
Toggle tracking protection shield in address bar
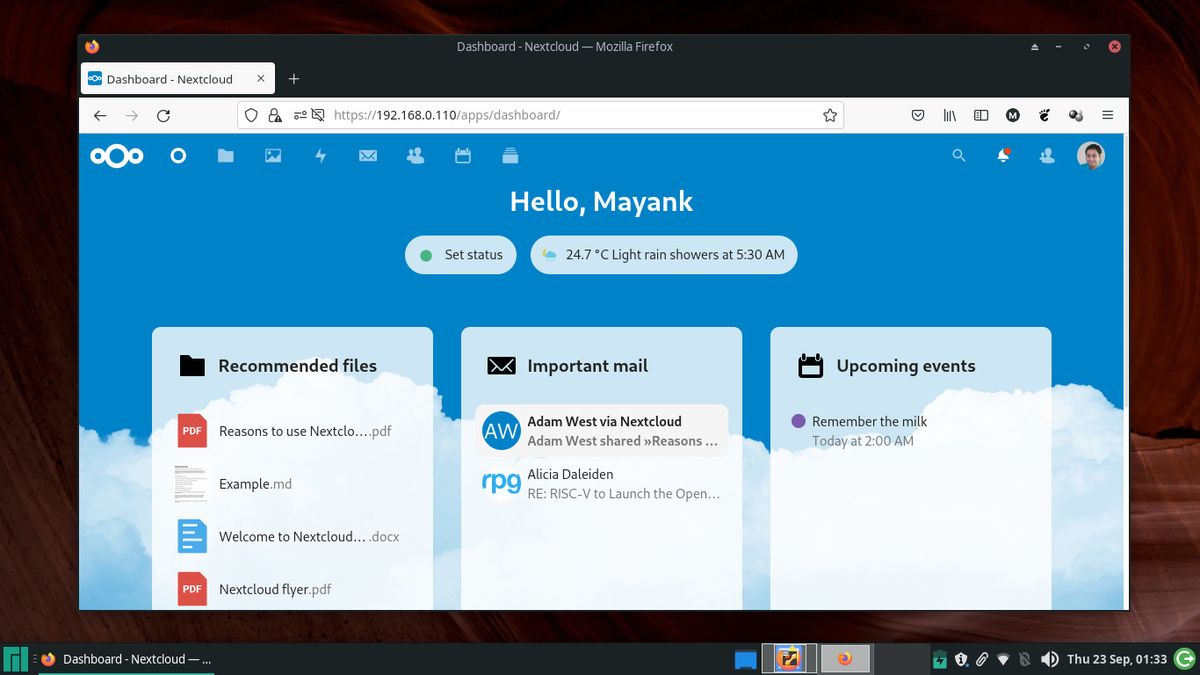point(251,115)
